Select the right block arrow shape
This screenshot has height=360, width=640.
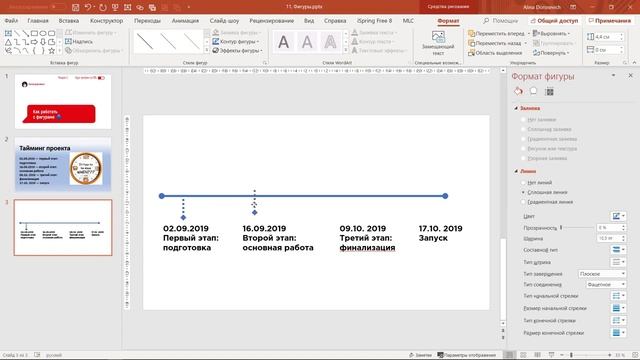(x=35, y=42)
